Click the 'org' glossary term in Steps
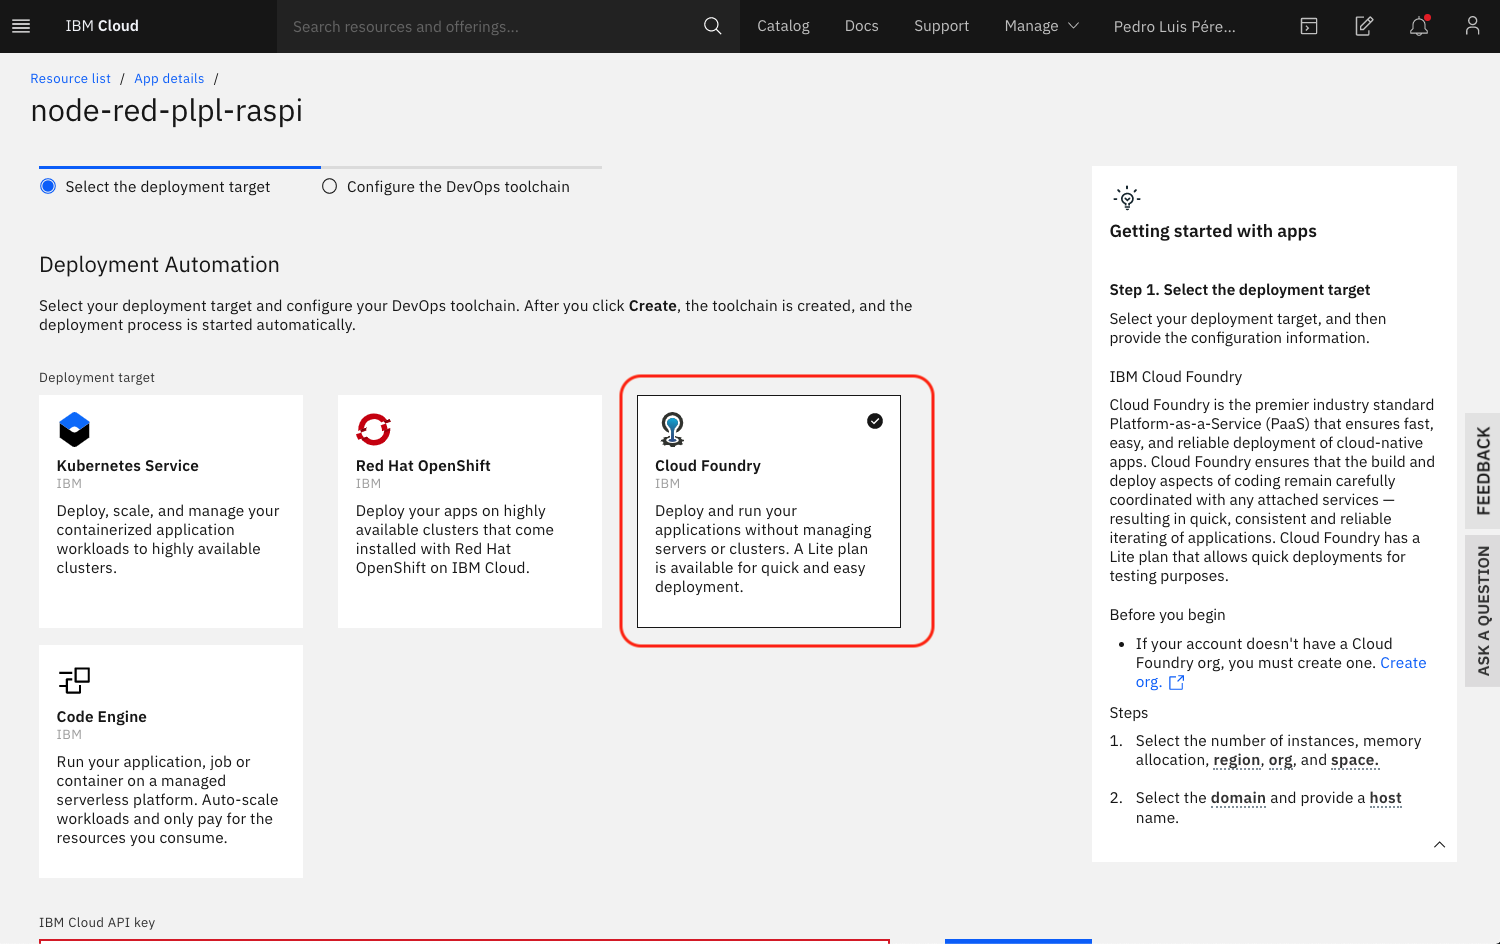 point(1280,760)
